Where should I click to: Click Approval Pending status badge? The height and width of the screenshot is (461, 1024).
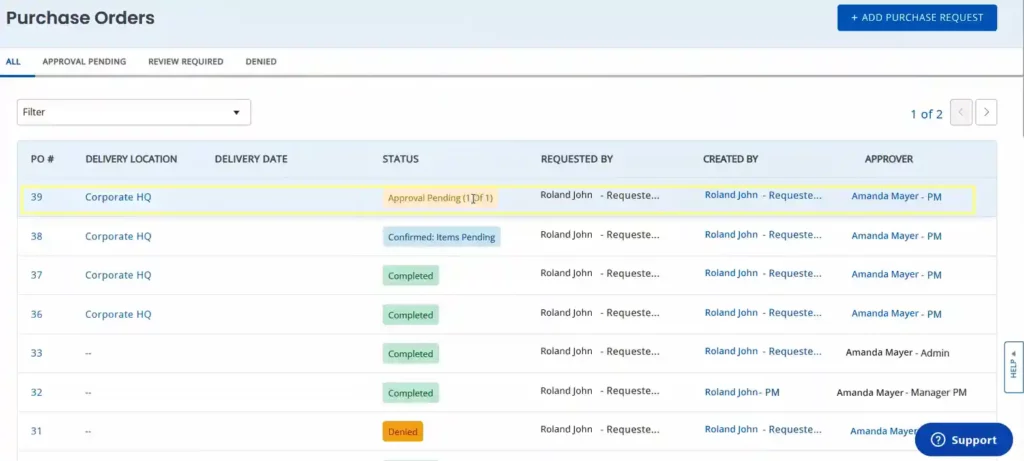pos(440,198)
